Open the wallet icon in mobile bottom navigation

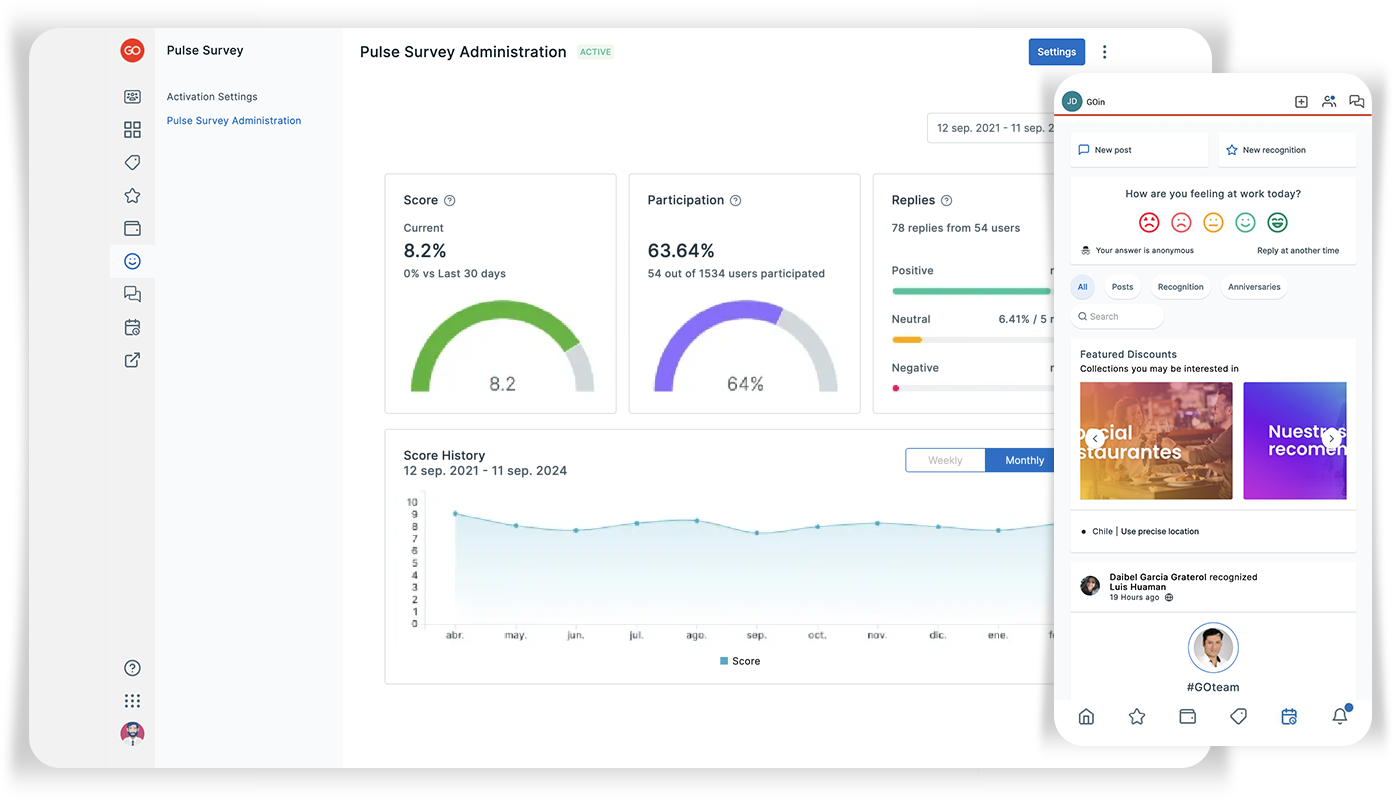[x=1188, y=716]
